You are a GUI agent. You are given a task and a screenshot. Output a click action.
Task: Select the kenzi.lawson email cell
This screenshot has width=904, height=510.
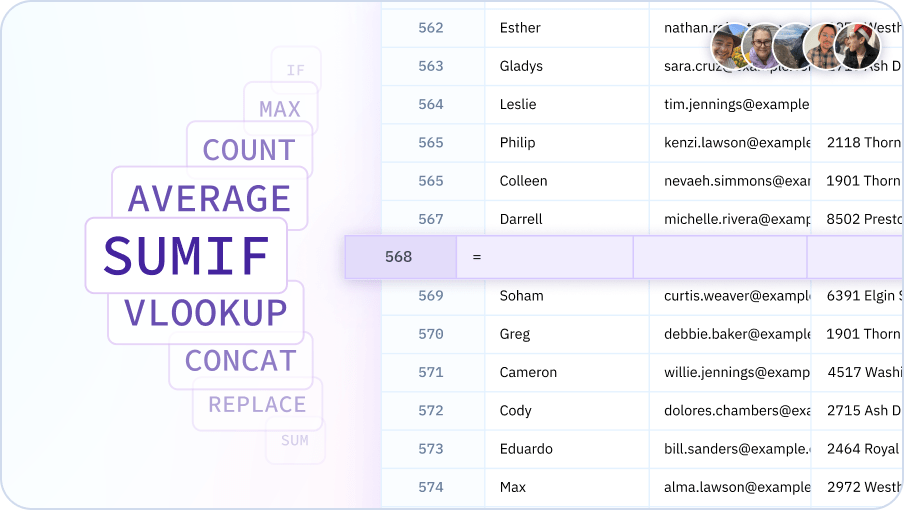730,142
